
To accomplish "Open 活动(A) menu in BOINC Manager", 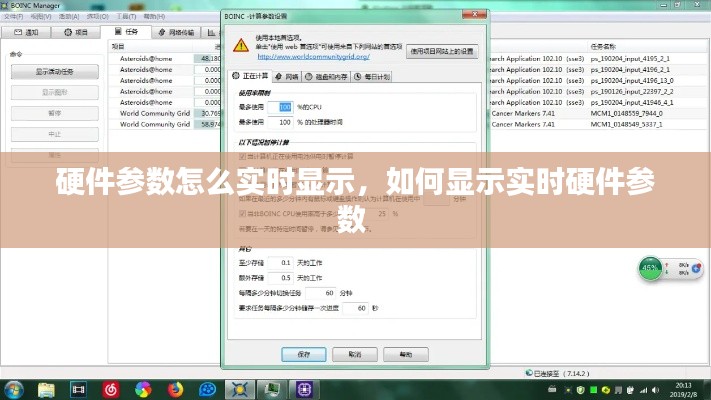I will click(x=69, y=16).
